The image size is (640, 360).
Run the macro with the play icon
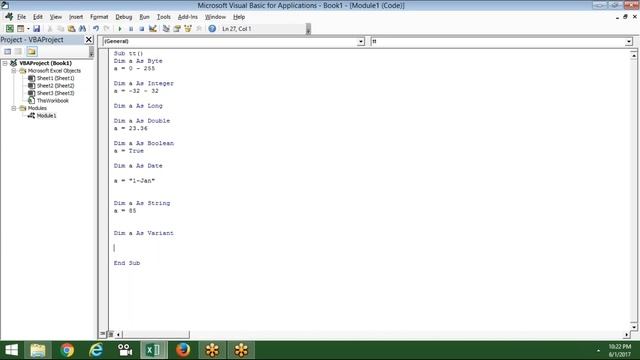120,29
